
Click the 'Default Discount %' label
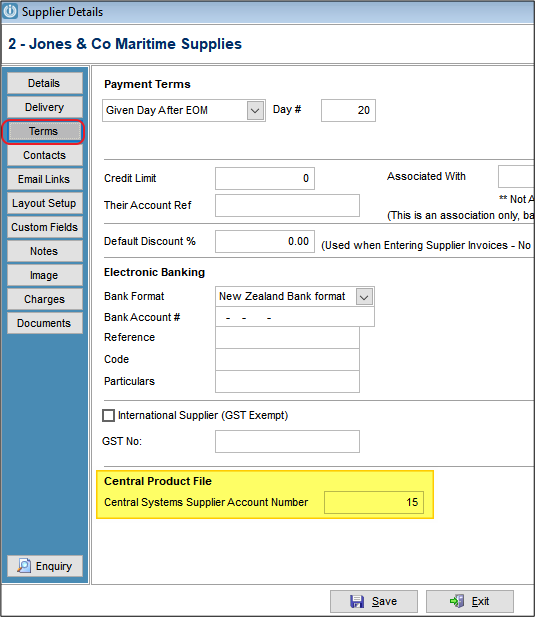[149, 241]
